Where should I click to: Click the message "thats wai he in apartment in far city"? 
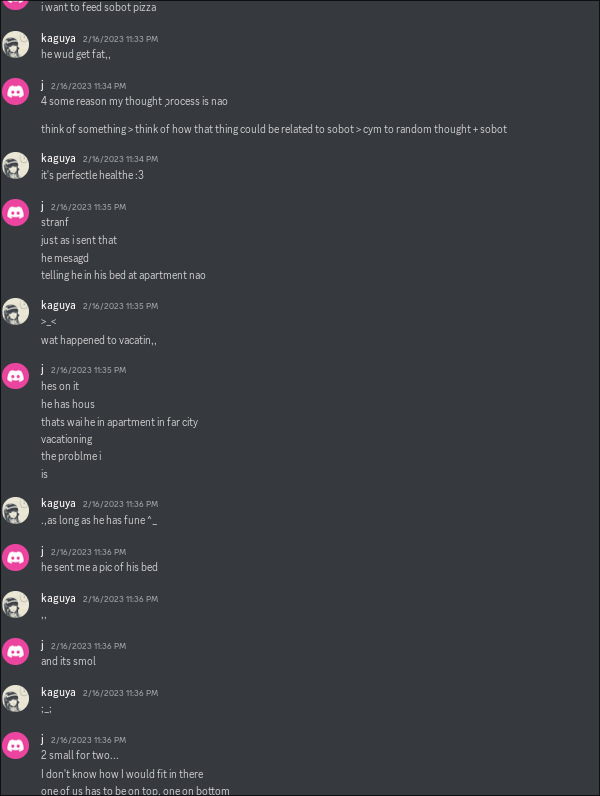[119, 422]
